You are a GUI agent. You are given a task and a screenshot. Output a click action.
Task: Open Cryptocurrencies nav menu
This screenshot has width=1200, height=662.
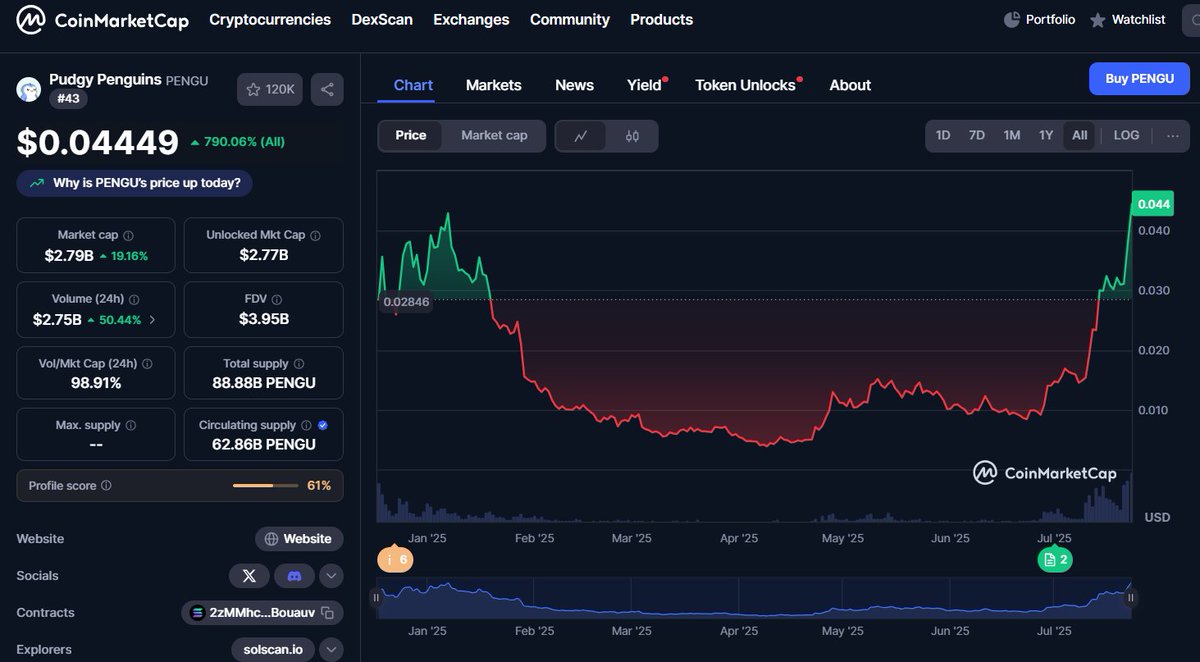270,20
